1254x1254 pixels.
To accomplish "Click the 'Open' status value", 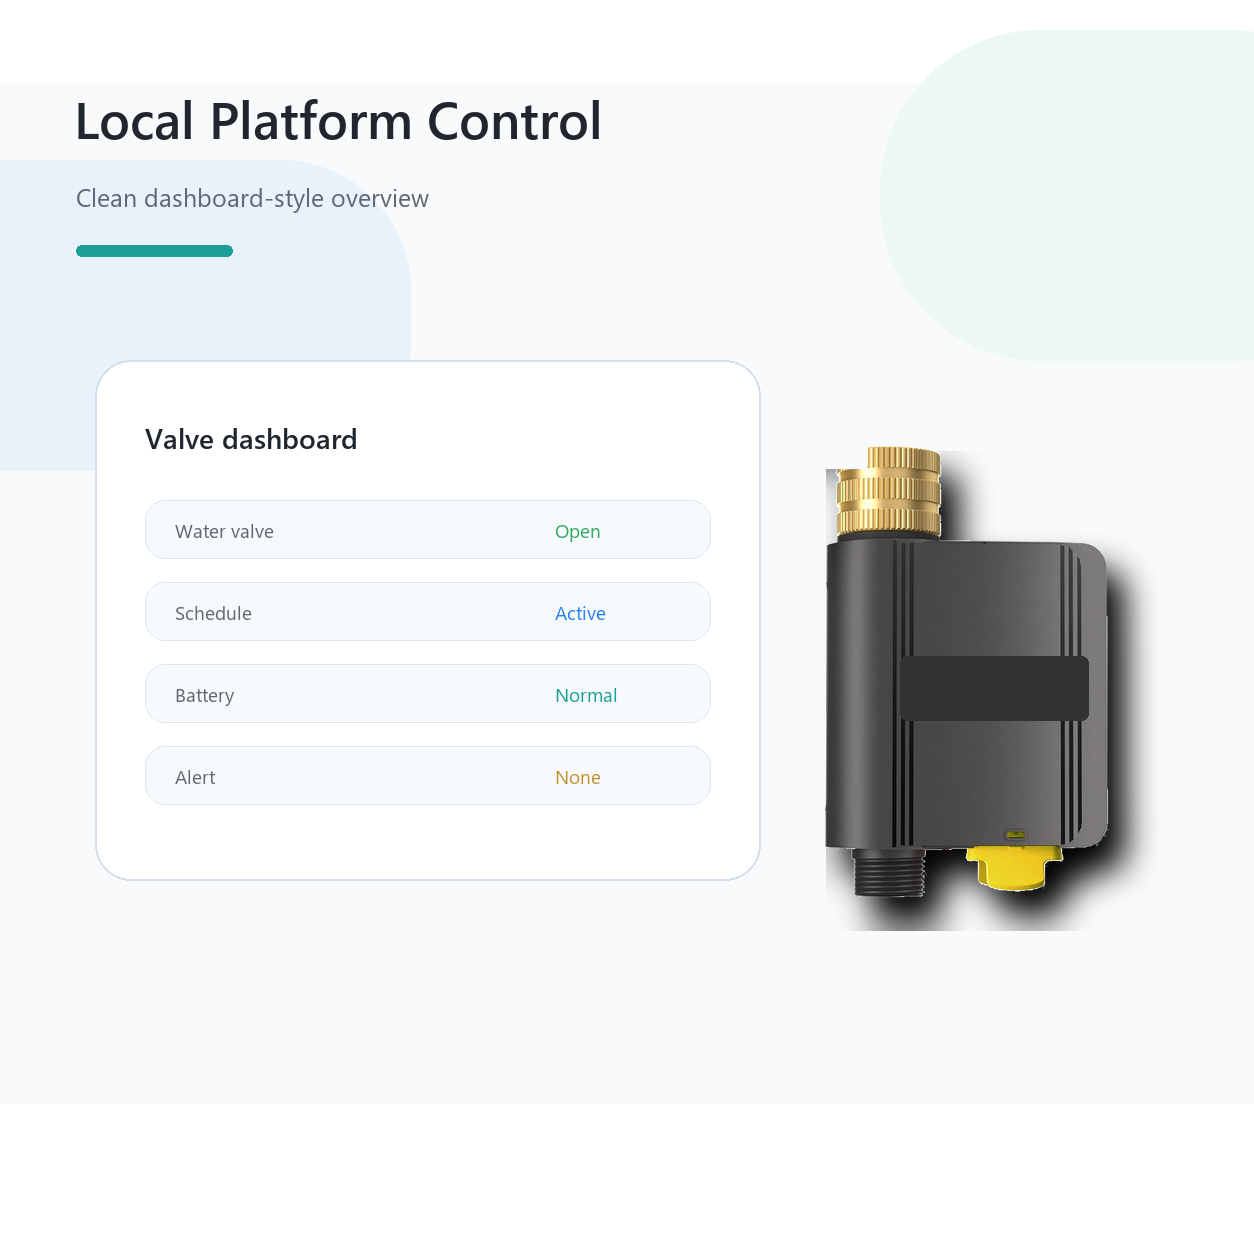I will [x=578, y=532].
